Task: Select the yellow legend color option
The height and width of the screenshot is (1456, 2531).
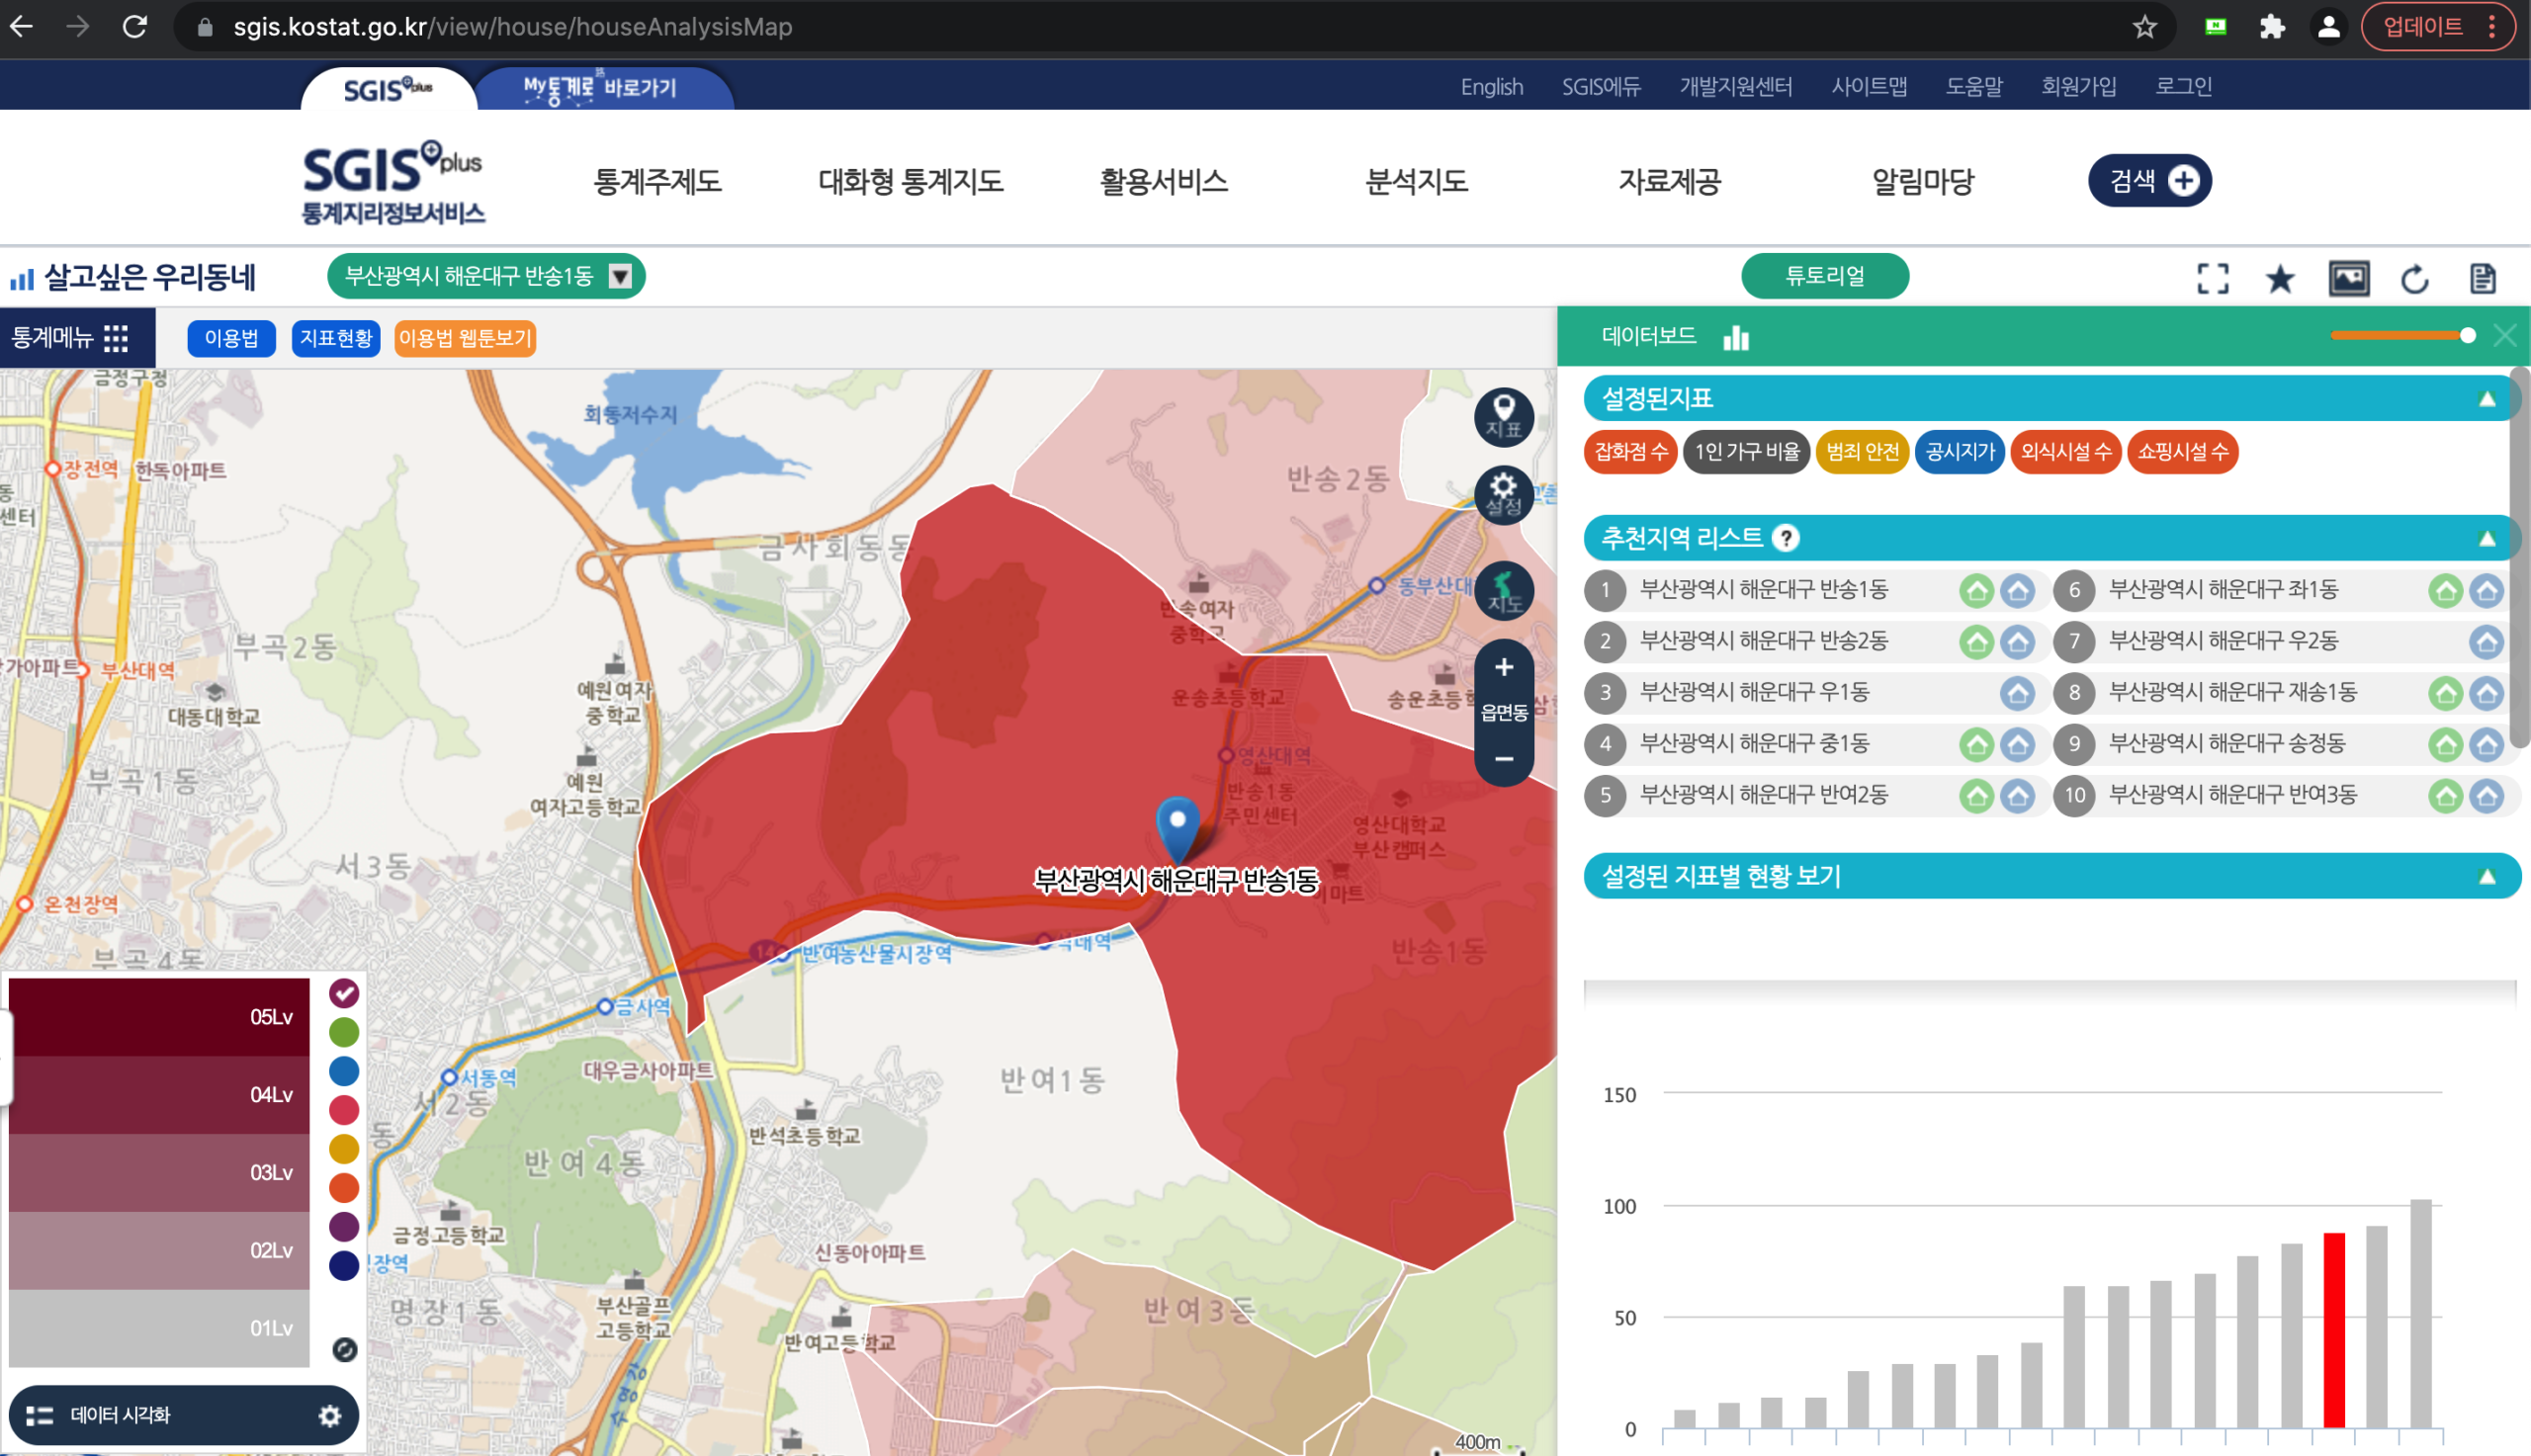Action: point(344,1149)
